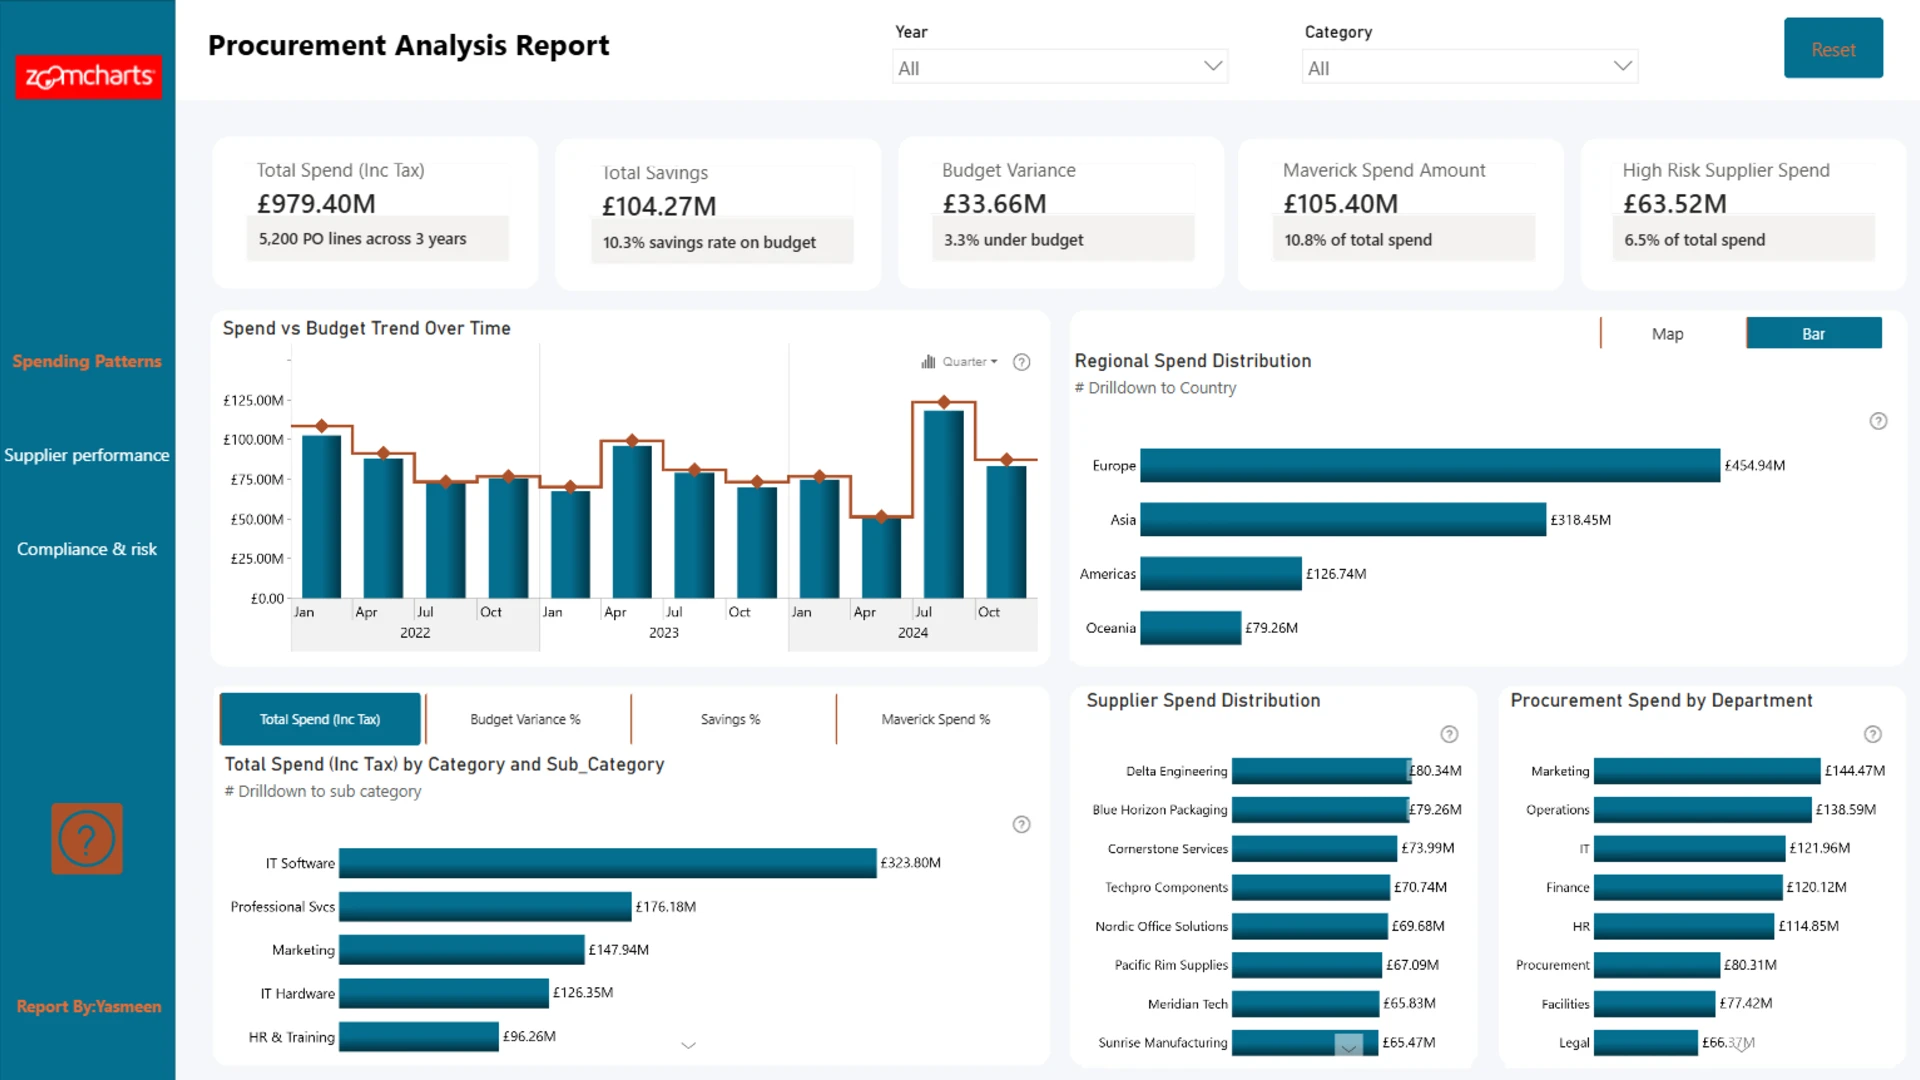Click the ZoomCharts logo
This screenshot has height=1080, width=1920.
88,76
